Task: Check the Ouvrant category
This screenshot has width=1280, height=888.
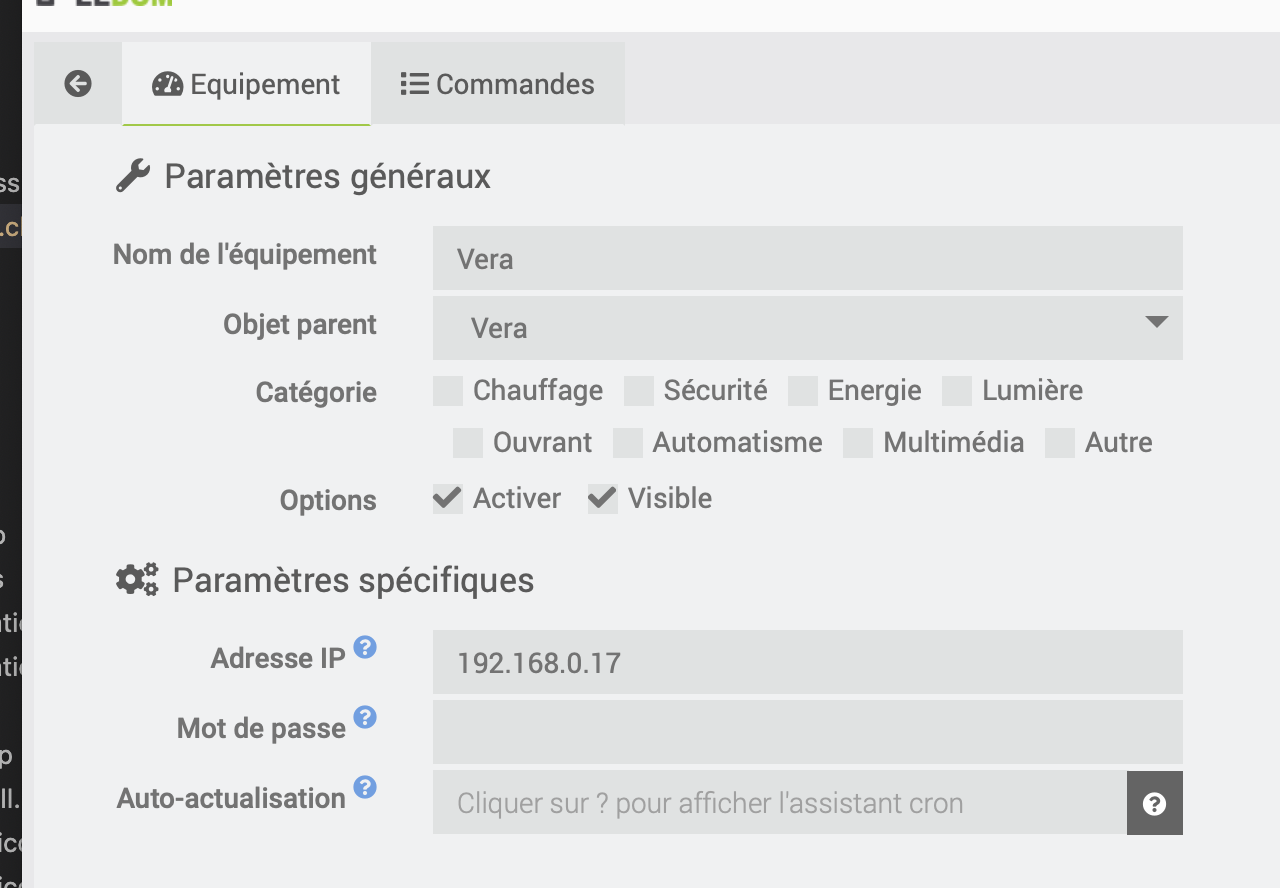Action: pyautogui.click(x=468, y=443)
